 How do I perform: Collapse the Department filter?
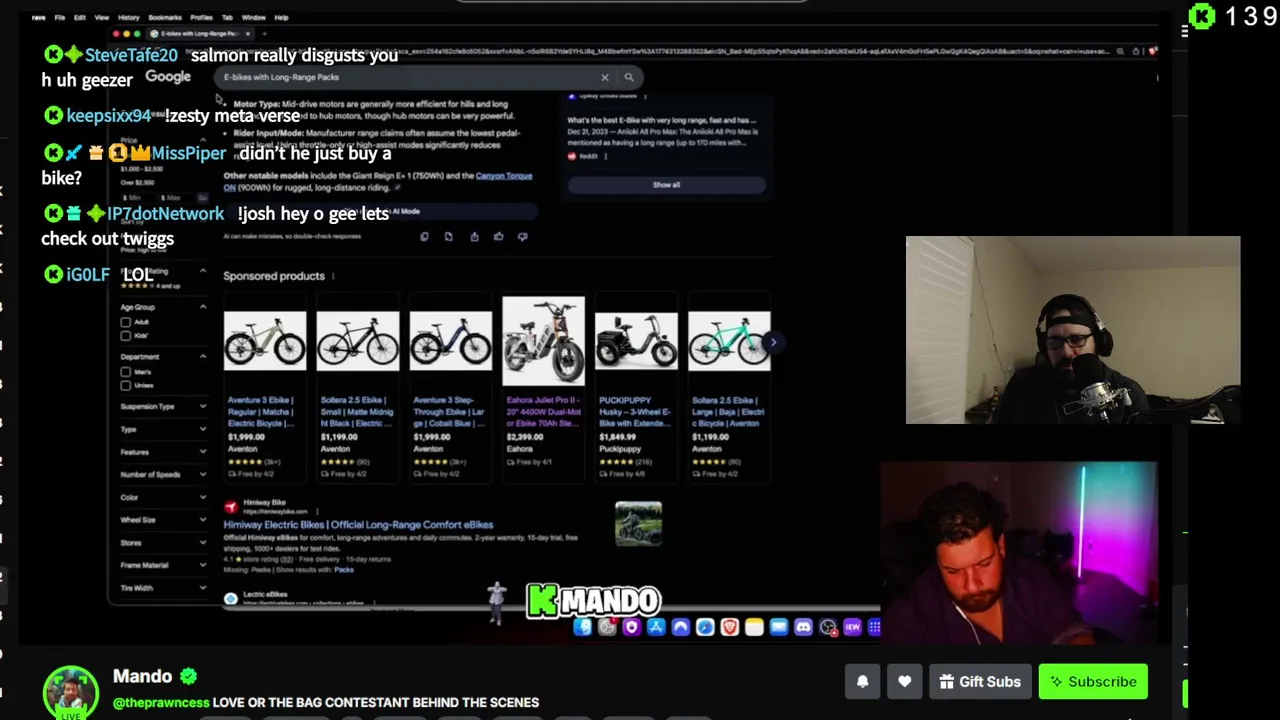tap(203, 357)
